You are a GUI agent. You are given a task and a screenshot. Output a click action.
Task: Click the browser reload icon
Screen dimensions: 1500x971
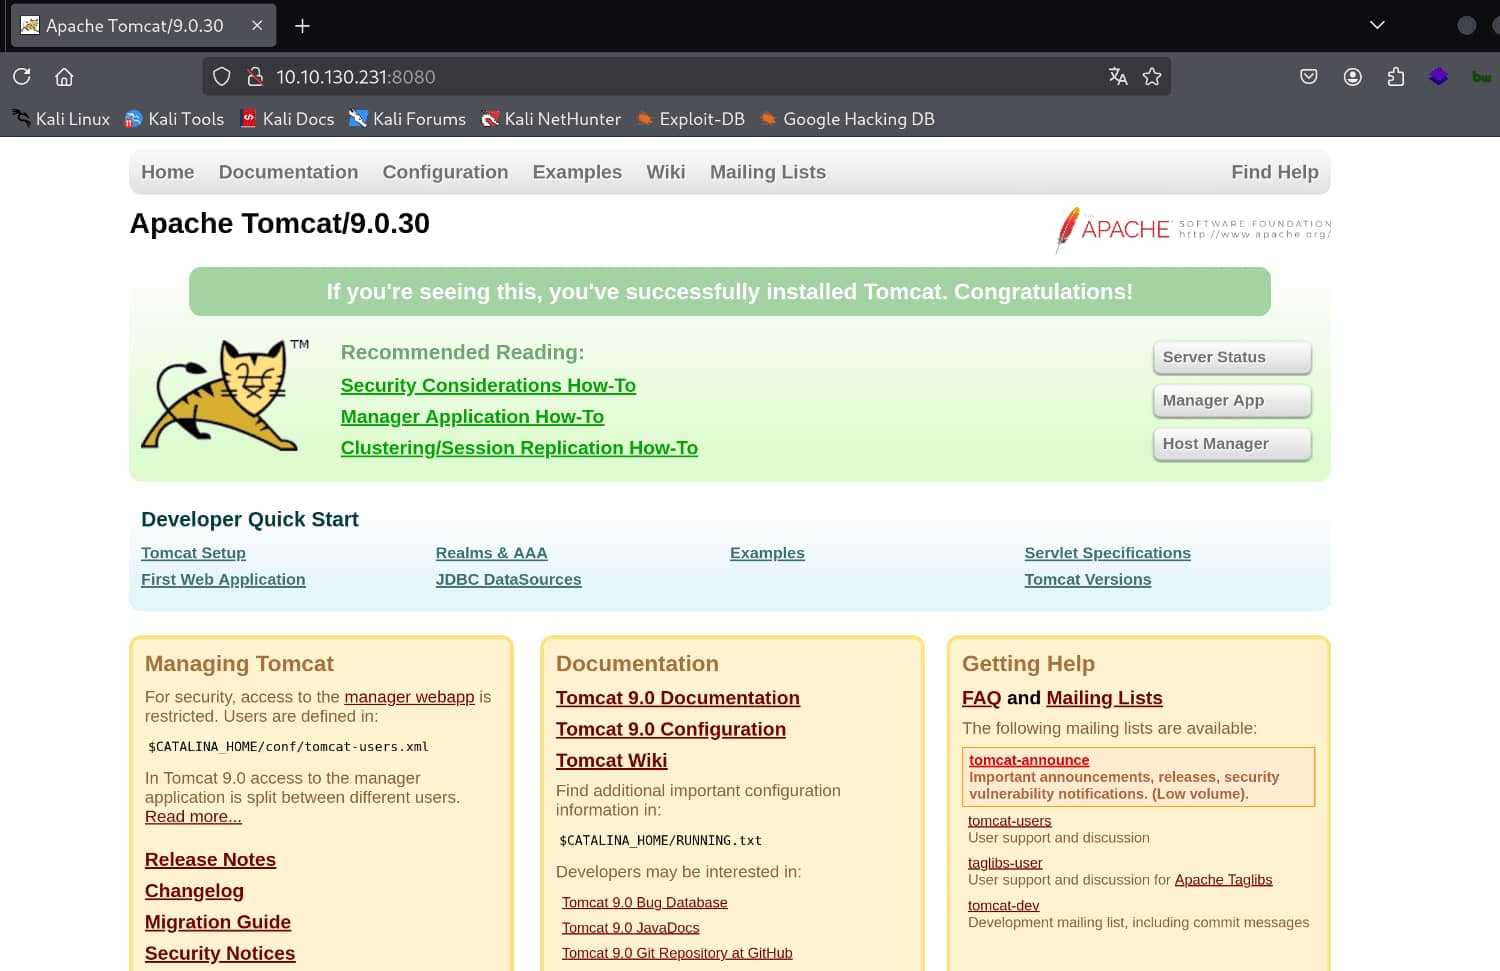coord(22,77)
